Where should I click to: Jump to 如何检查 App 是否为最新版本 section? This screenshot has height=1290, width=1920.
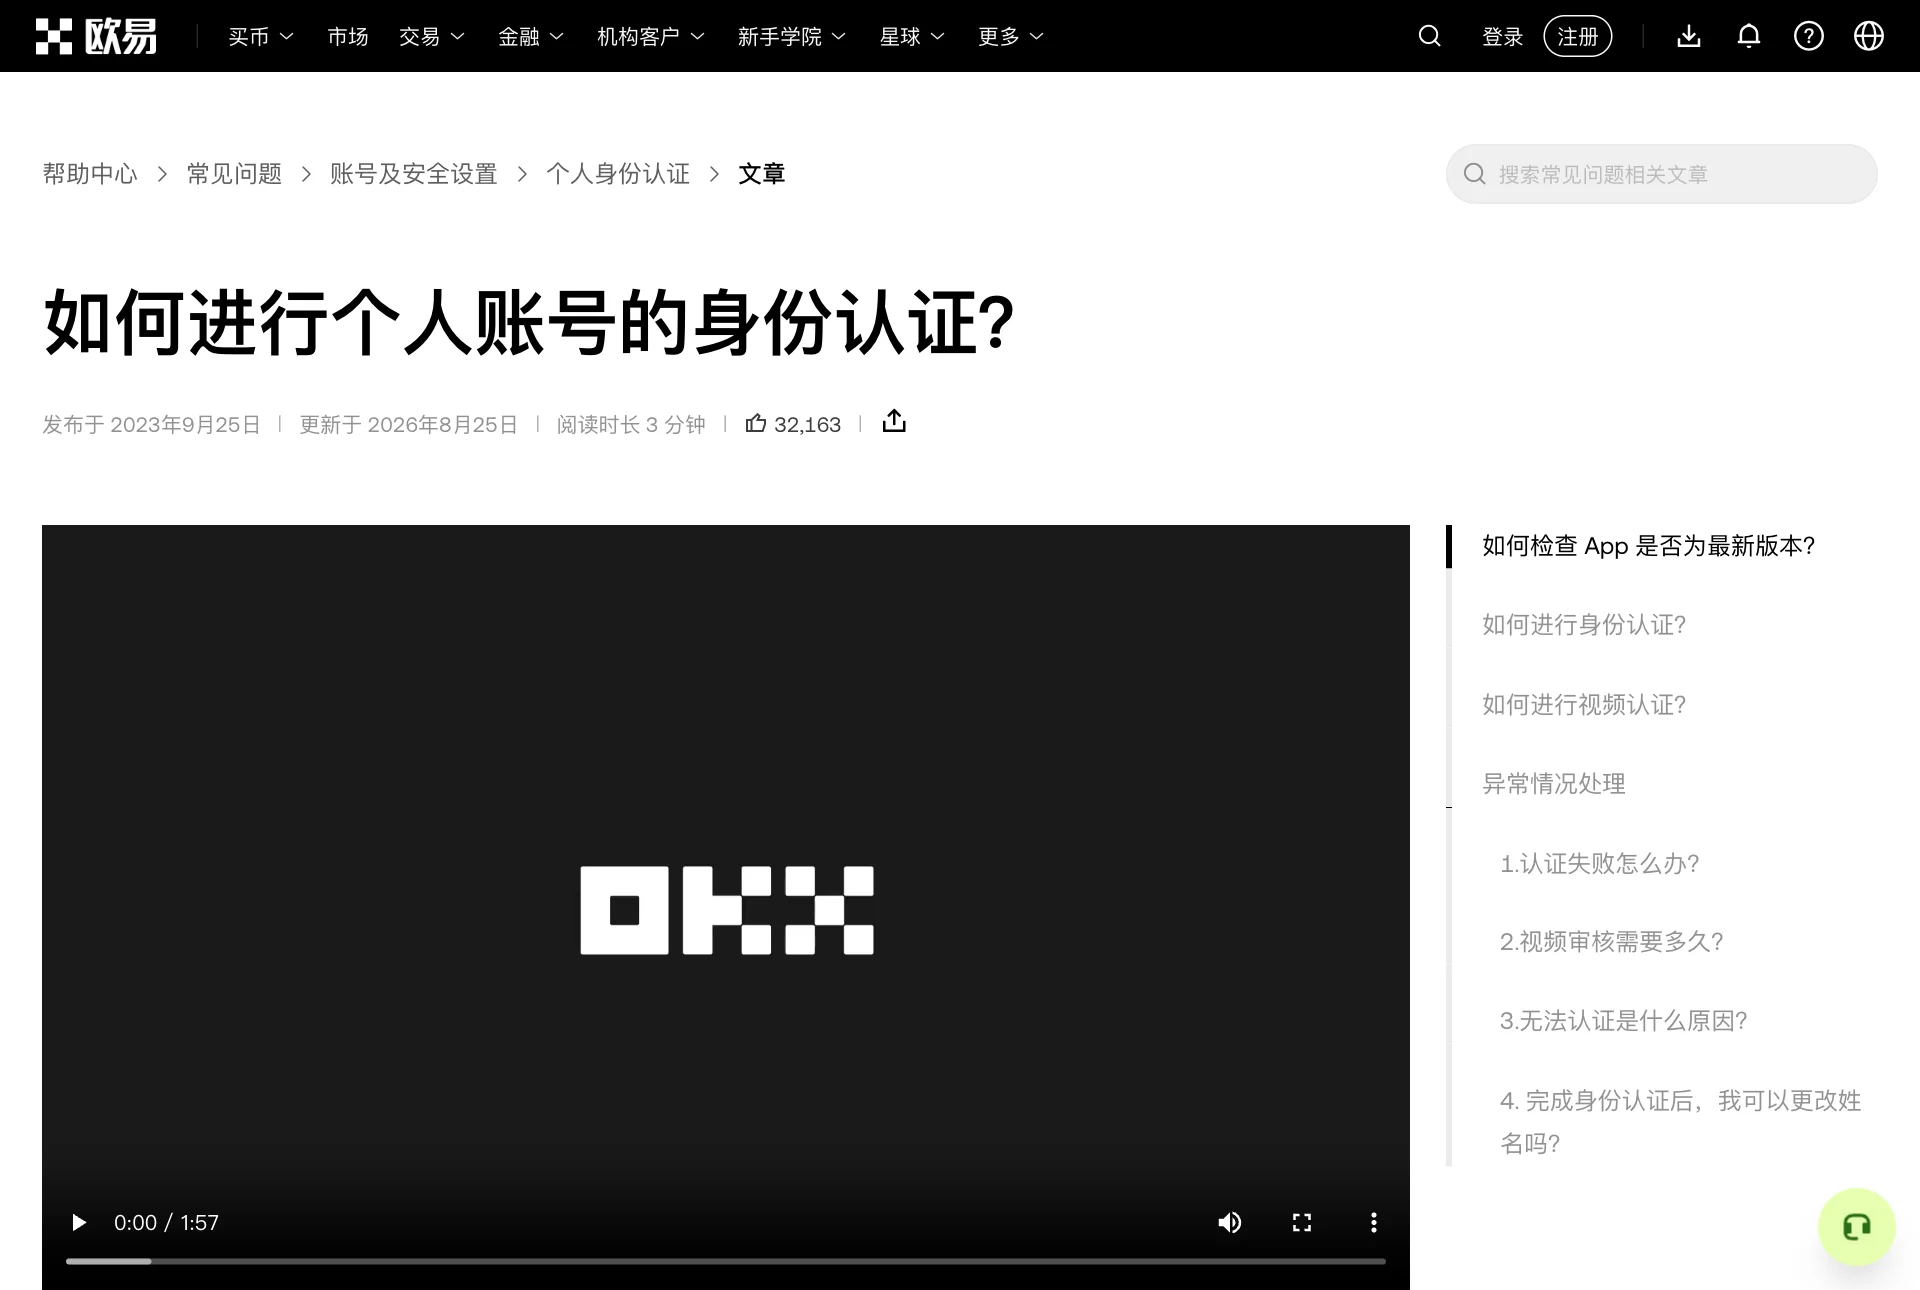(1648, 546)
